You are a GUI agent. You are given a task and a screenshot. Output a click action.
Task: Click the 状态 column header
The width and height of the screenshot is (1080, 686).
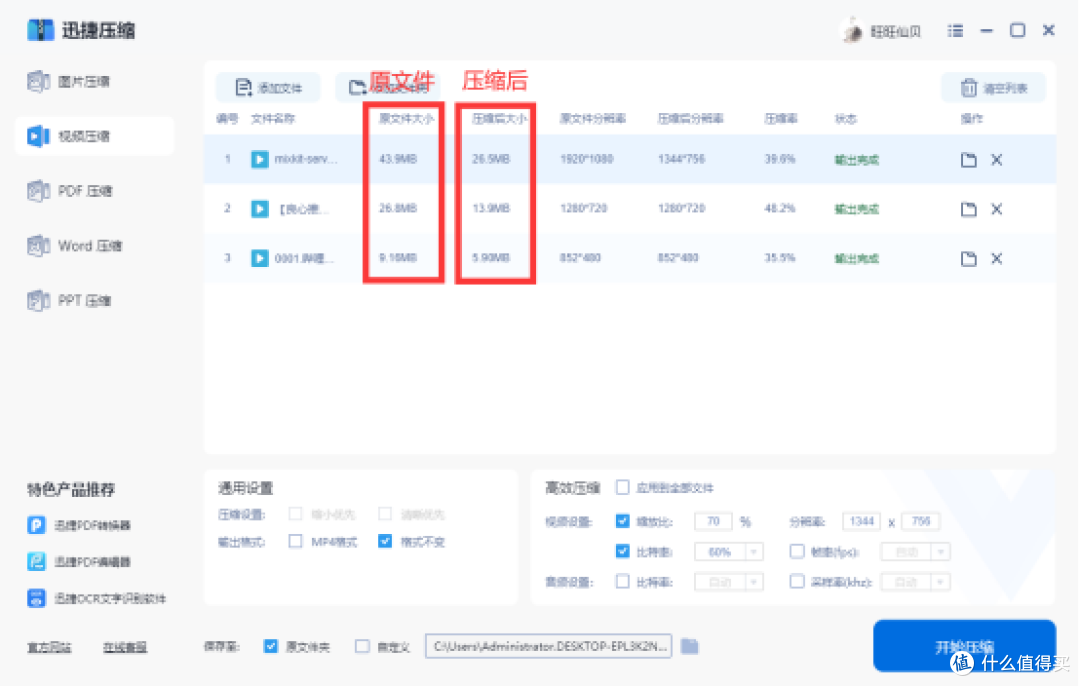846,118
